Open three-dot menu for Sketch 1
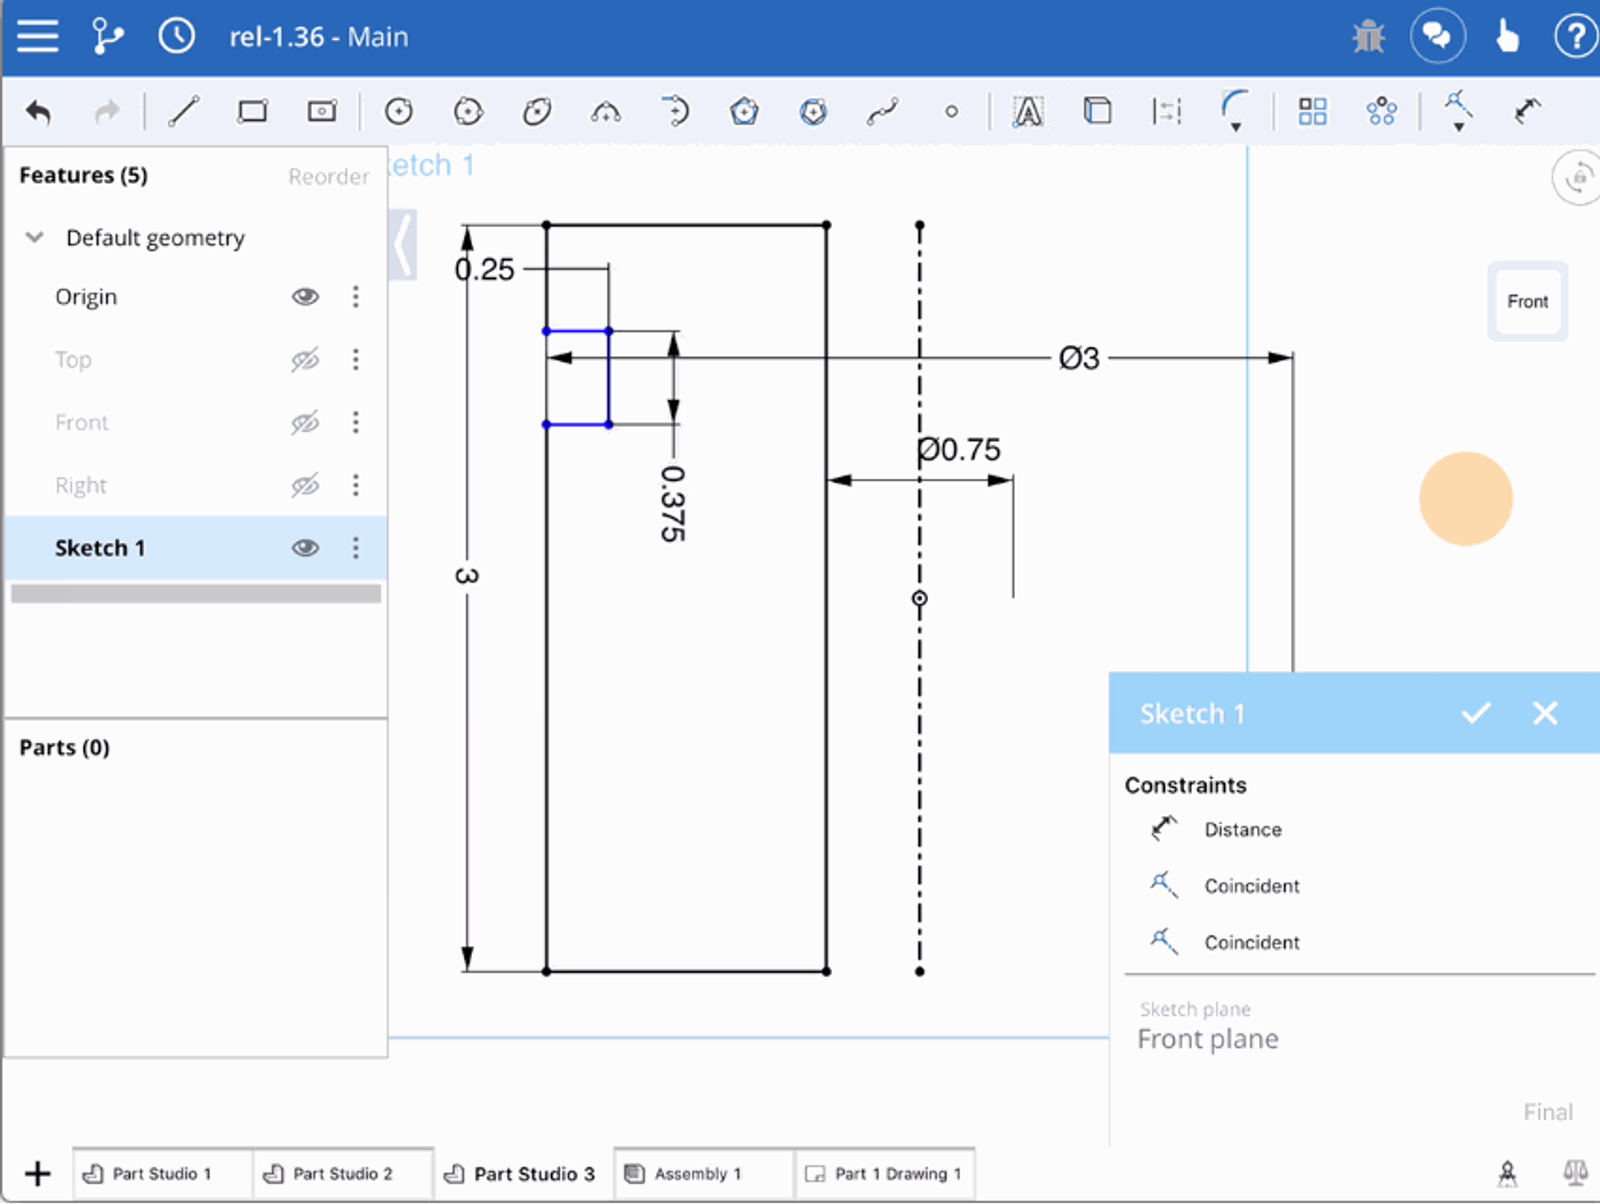Screen dimensions: 1600x1204 355,548
